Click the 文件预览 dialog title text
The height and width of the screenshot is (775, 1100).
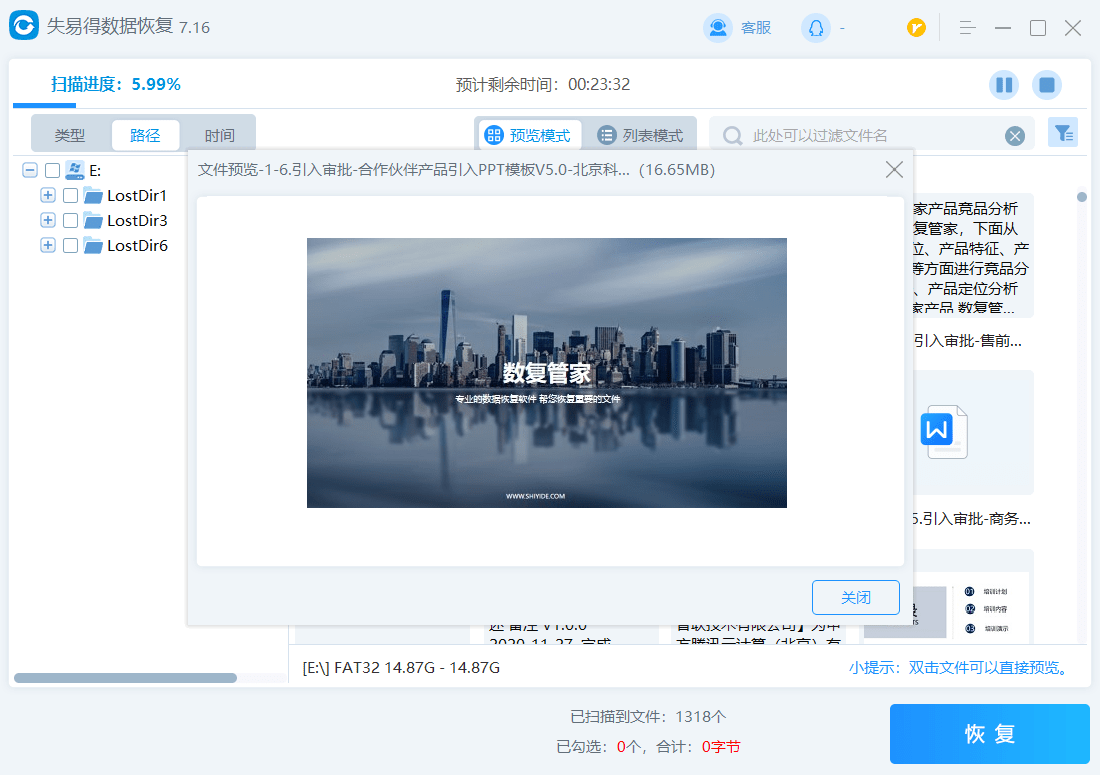click(x=456, y=170)
